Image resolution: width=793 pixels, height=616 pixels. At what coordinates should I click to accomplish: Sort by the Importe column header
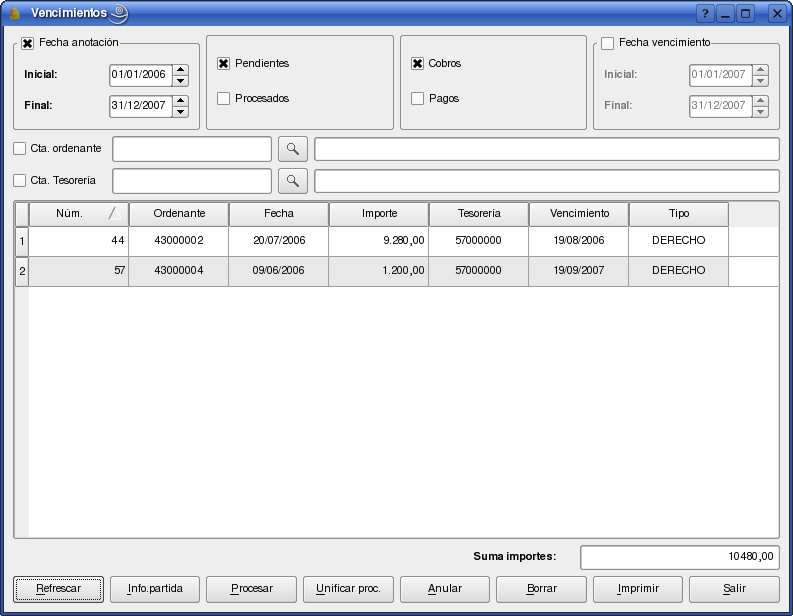pos(379,214)
